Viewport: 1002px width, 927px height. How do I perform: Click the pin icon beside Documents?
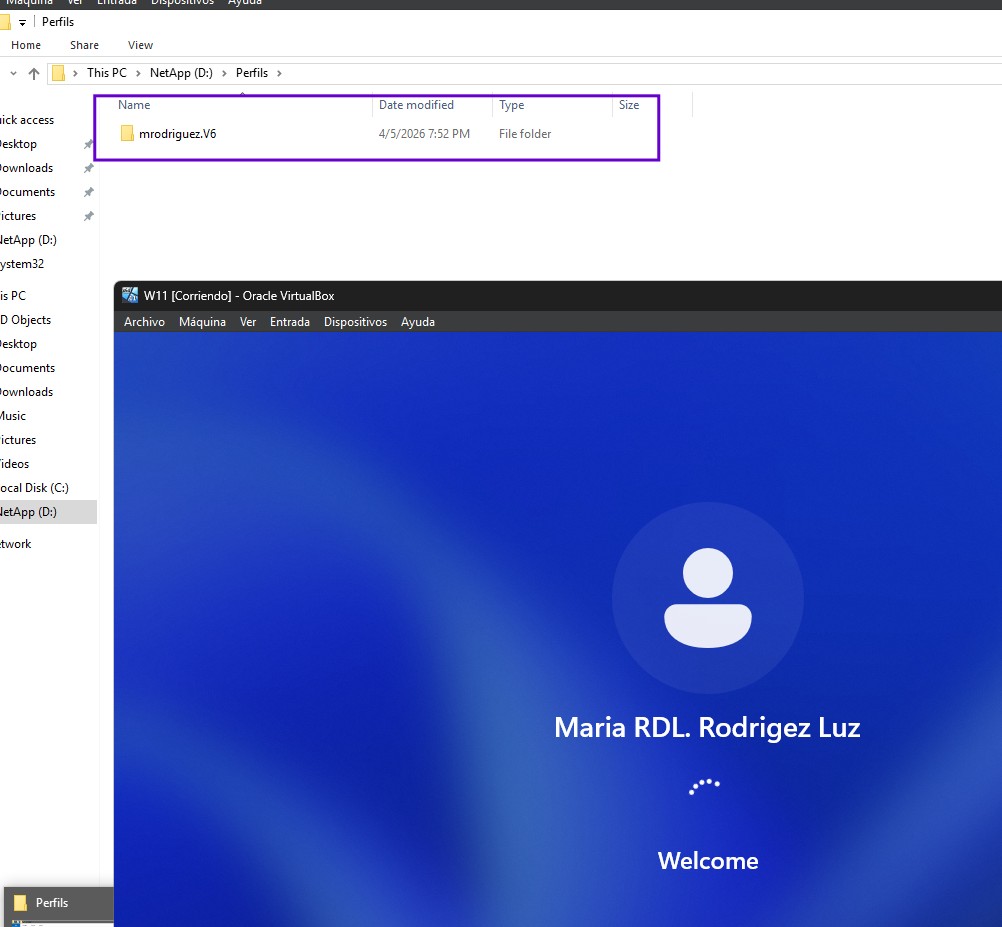point(88,192)
